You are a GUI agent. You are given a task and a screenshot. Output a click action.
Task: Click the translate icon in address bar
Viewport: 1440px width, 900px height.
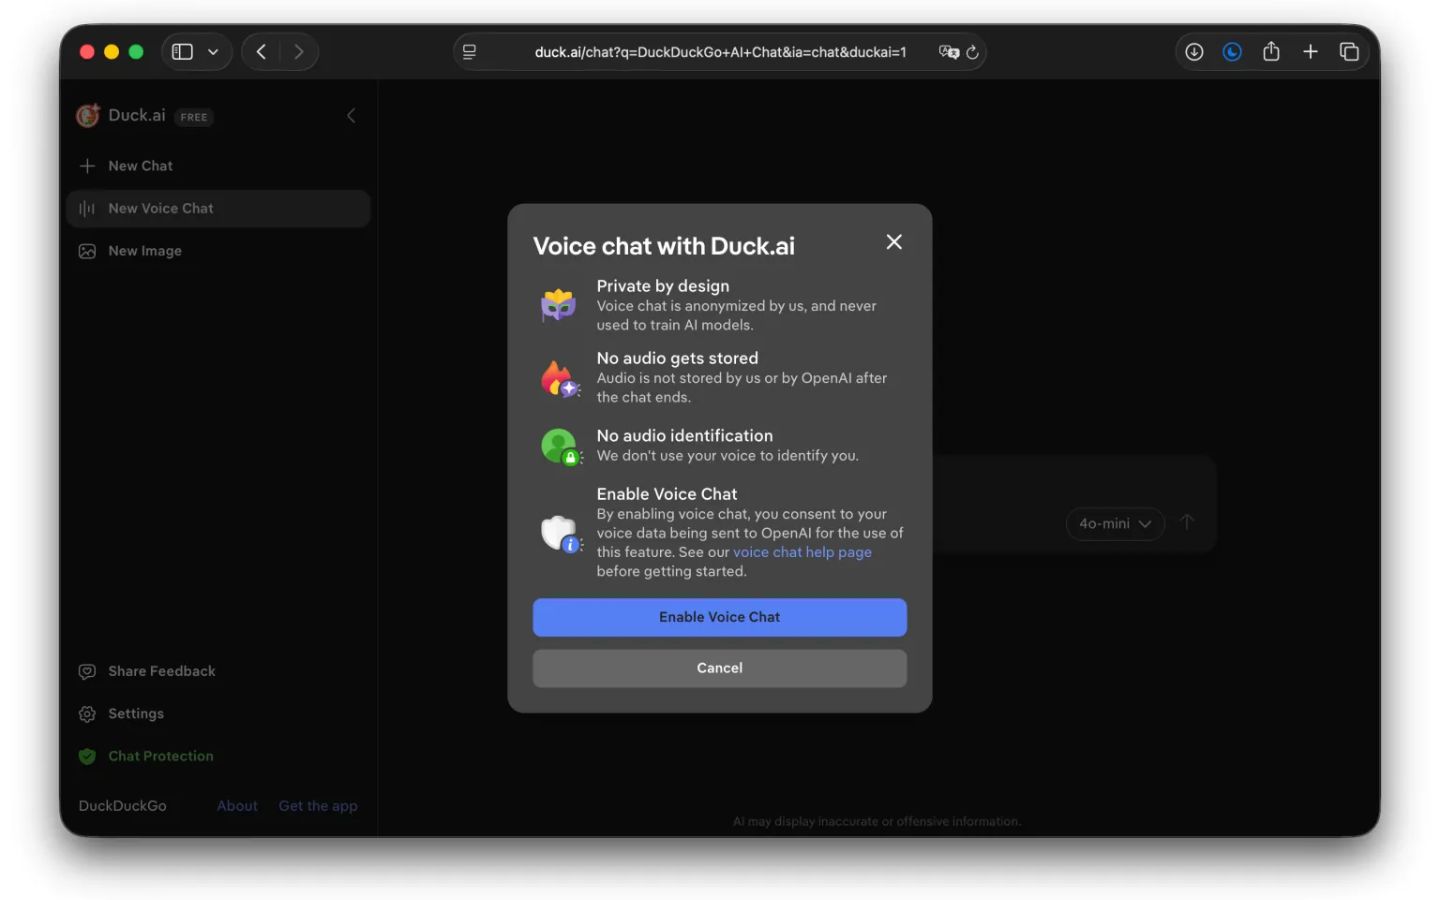(x=948, y=52)
